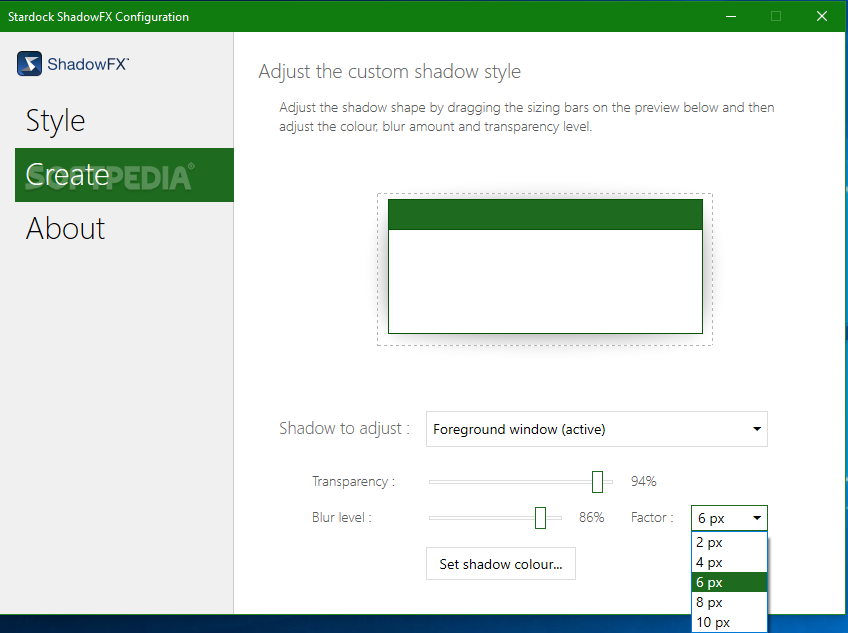Click the Factor label
This screenshot has height=633, width=848.
[x=652, y=518]
